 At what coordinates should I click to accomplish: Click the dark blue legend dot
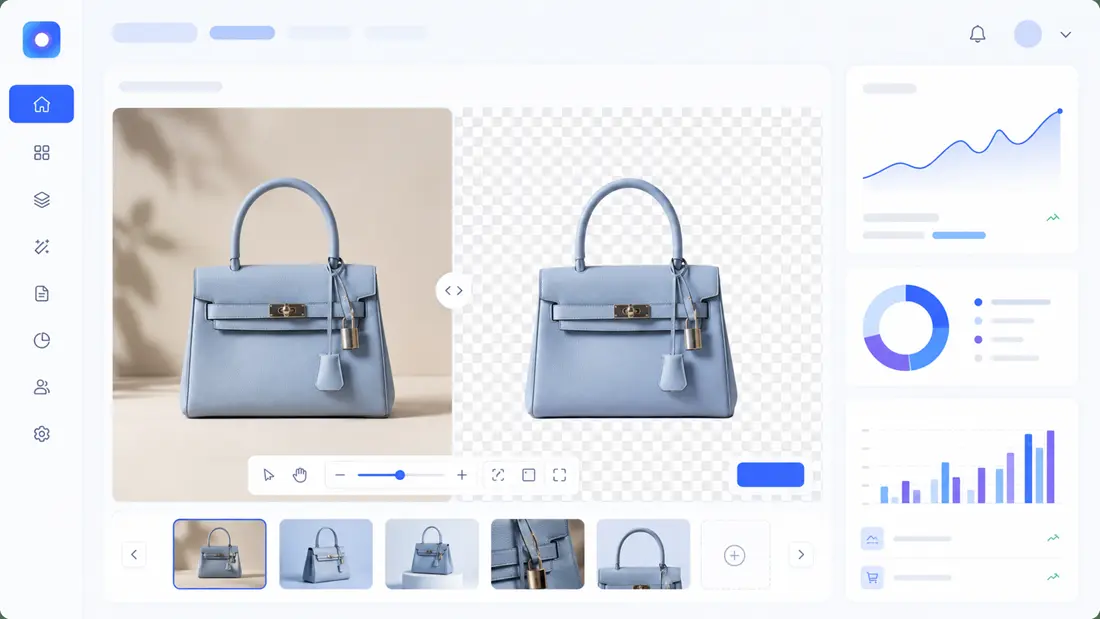coord(978,302)
